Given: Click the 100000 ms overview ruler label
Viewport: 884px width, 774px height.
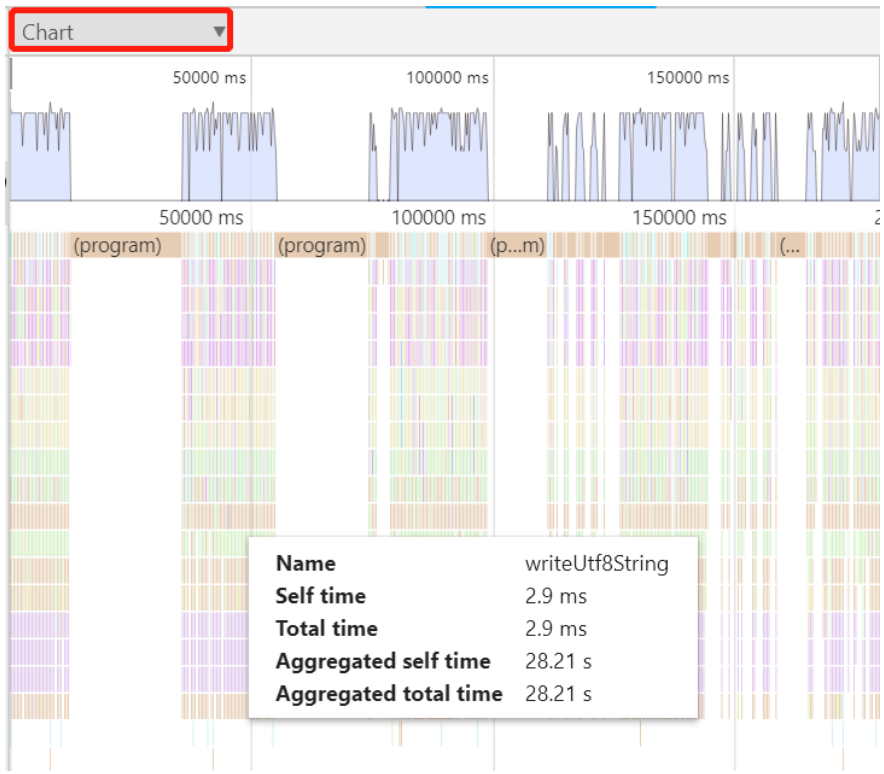Looking at the screenshot, I should pos(447,77).
